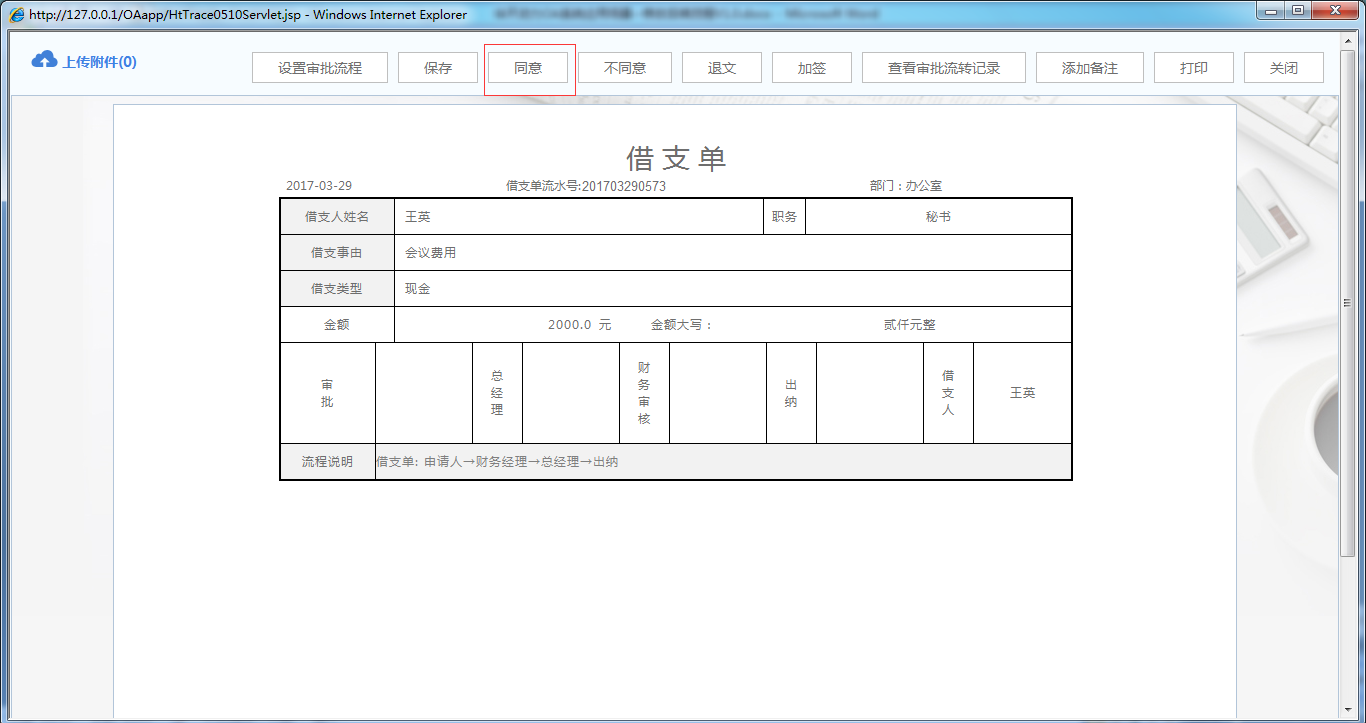The width and height of the screenshot is (1366, 723).
Task: Reject the form with 不同意 button
Action: click(624, 67)
